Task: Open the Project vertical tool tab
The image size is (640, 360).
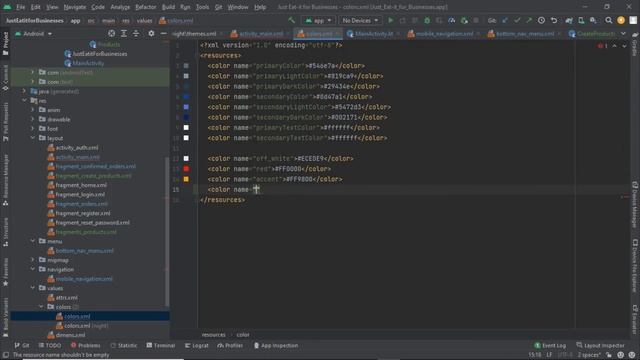Action: (5, 43)
